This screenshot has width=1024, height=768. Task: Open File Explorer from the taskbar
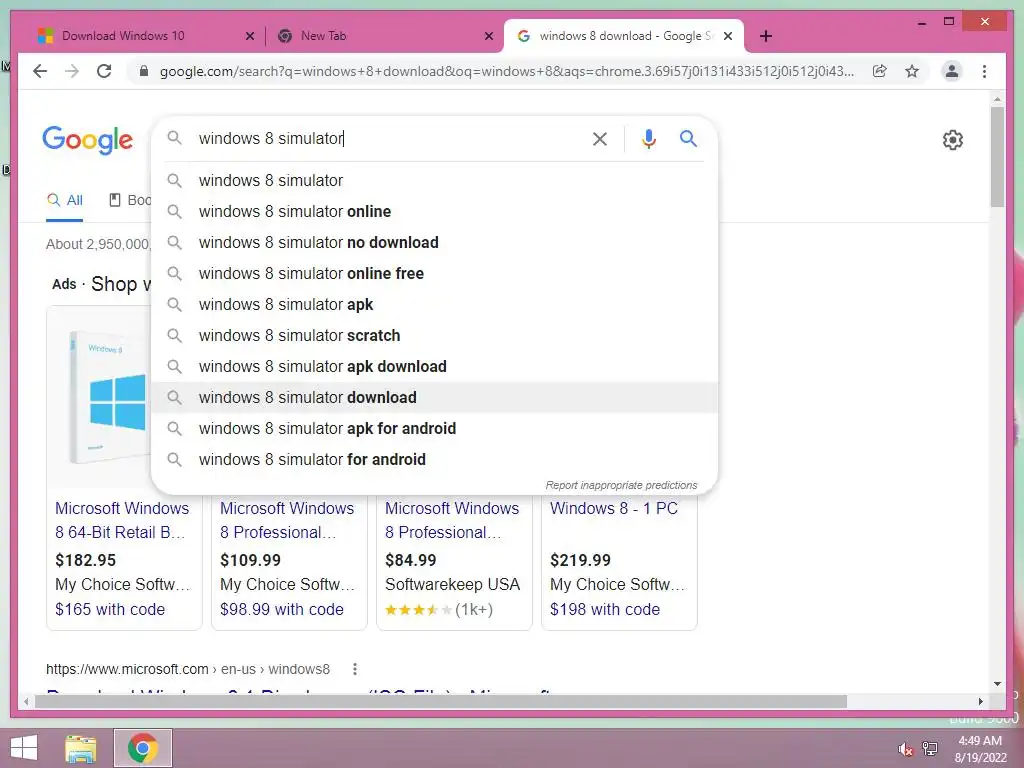pyautogui.click(x=80, y=748)
